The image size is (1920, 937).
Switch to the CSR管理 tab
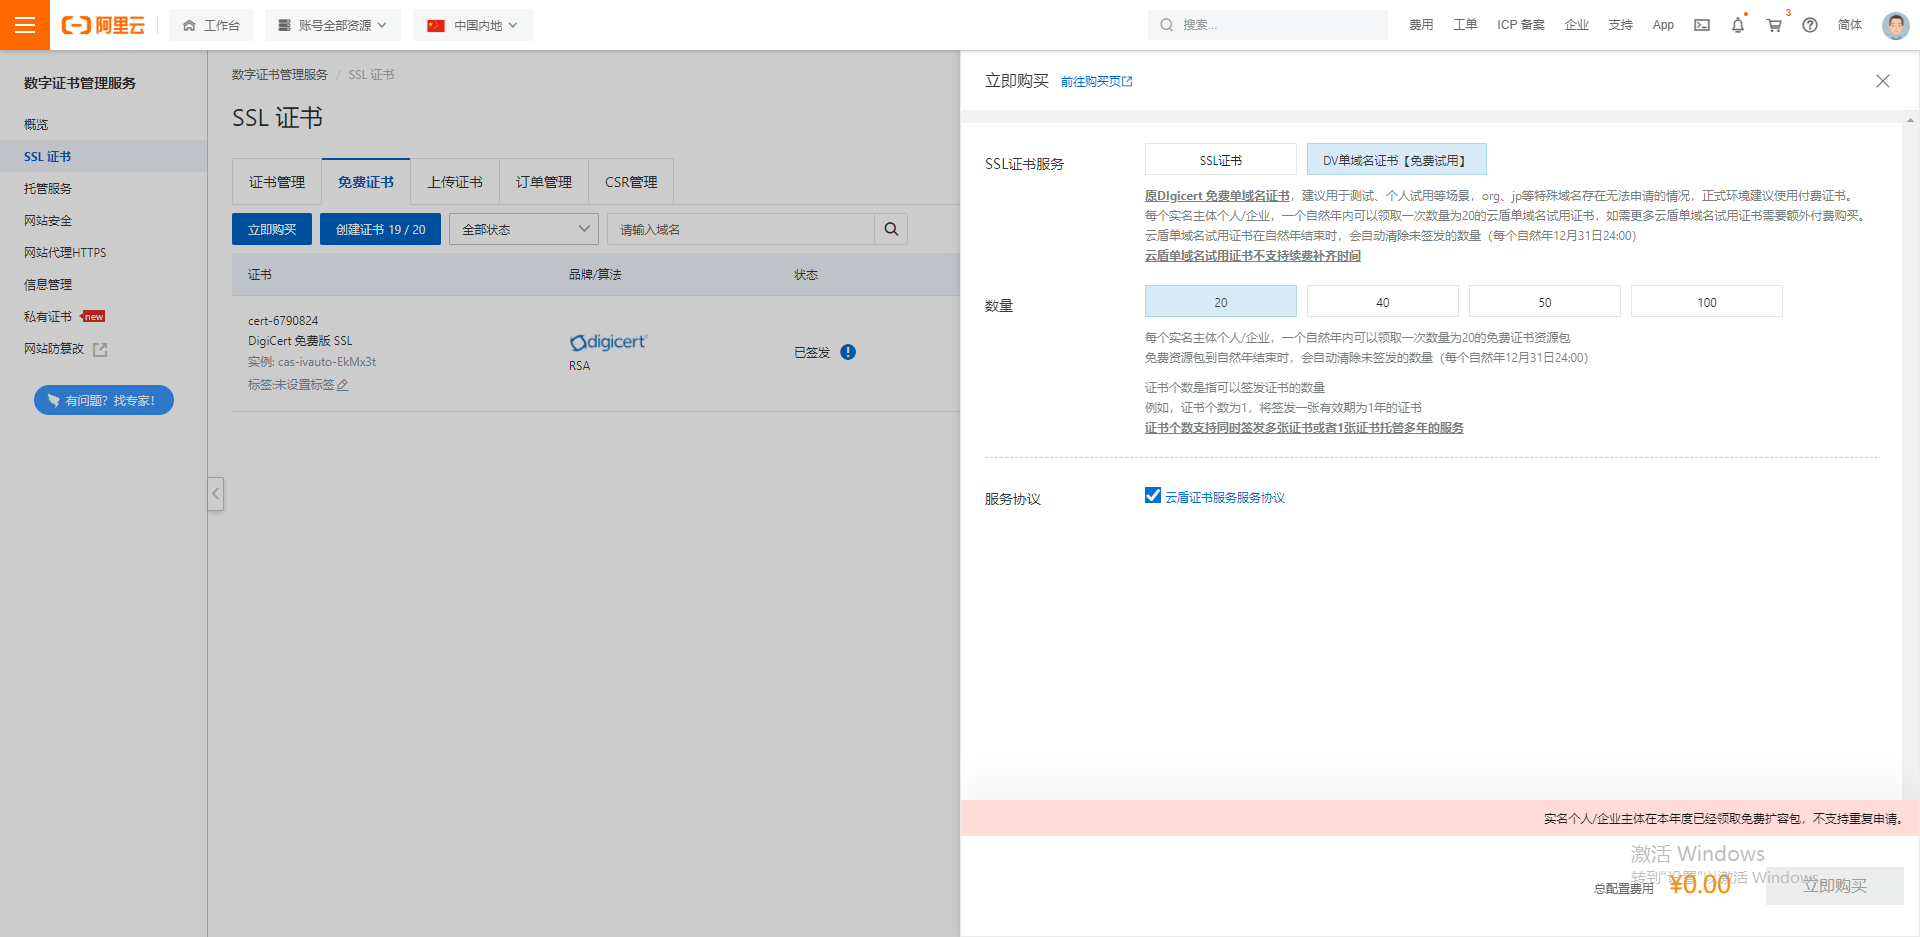631,182
